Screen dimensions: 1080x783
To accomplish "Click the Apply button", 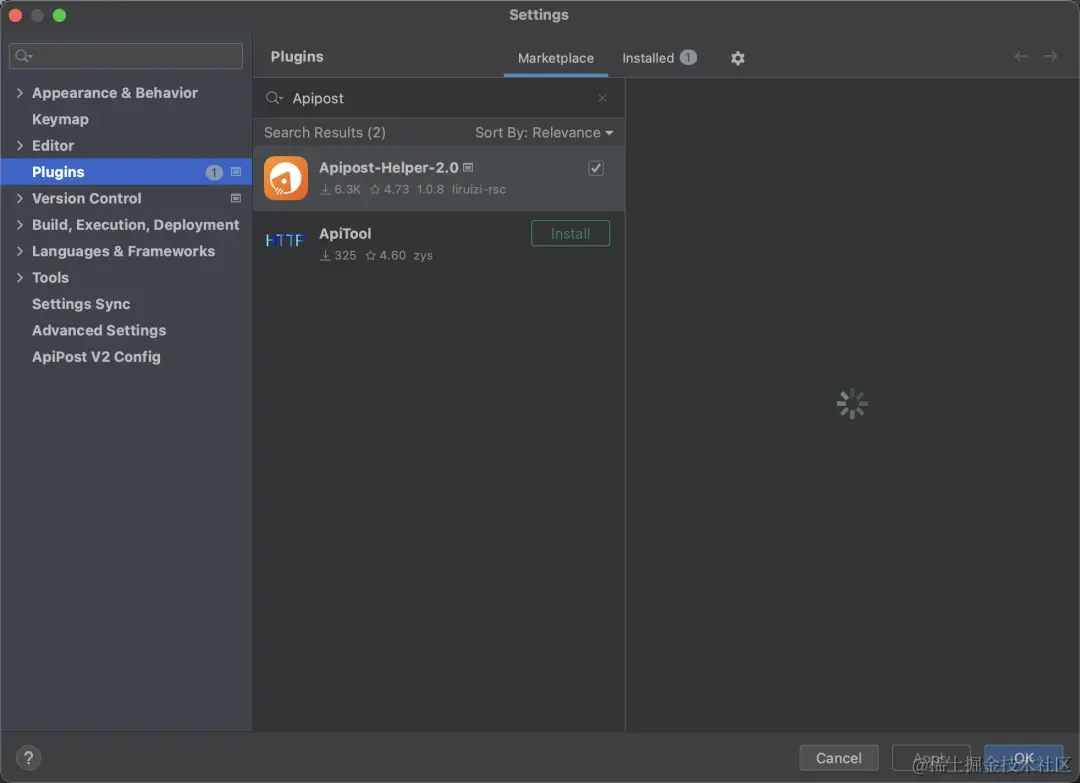I will pyautogui.click(x=931, y=758).
